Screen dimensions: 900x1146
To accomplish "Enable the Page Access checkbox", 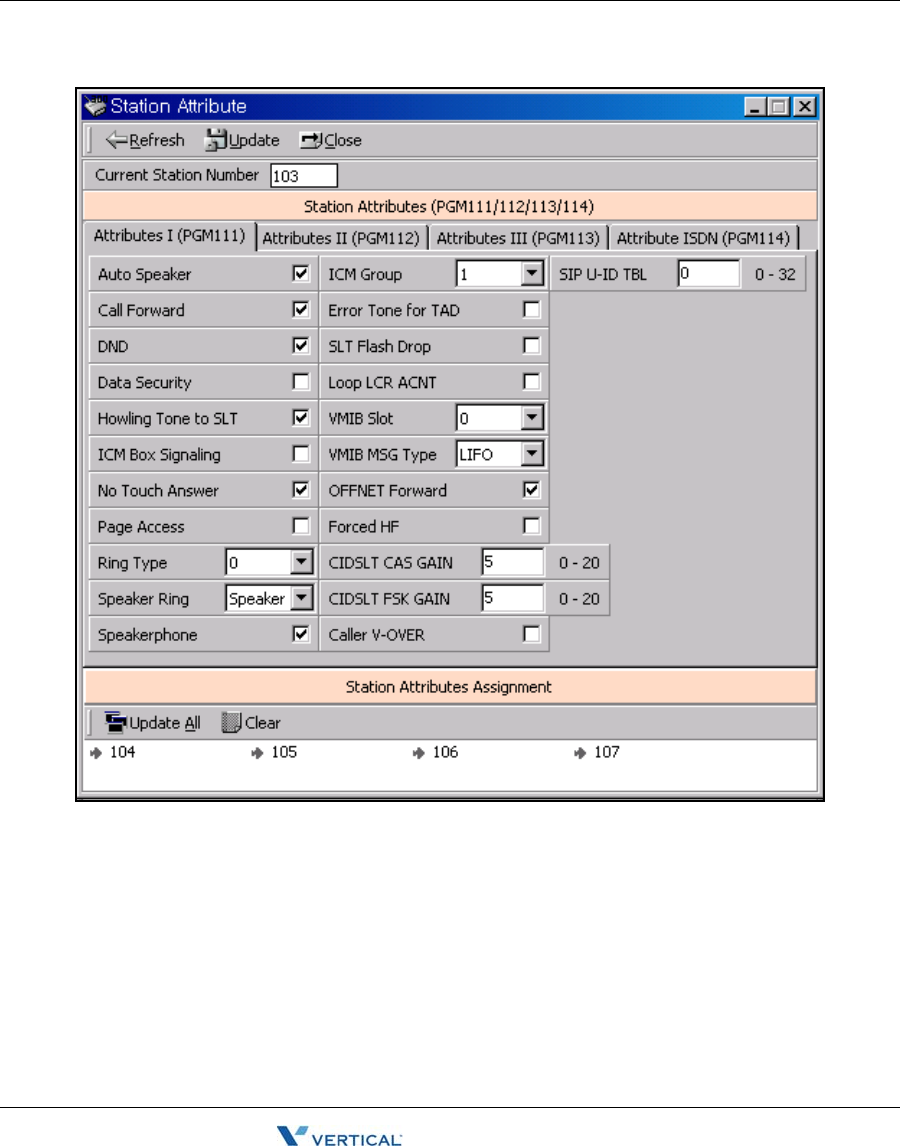I will tap(300, 525).
